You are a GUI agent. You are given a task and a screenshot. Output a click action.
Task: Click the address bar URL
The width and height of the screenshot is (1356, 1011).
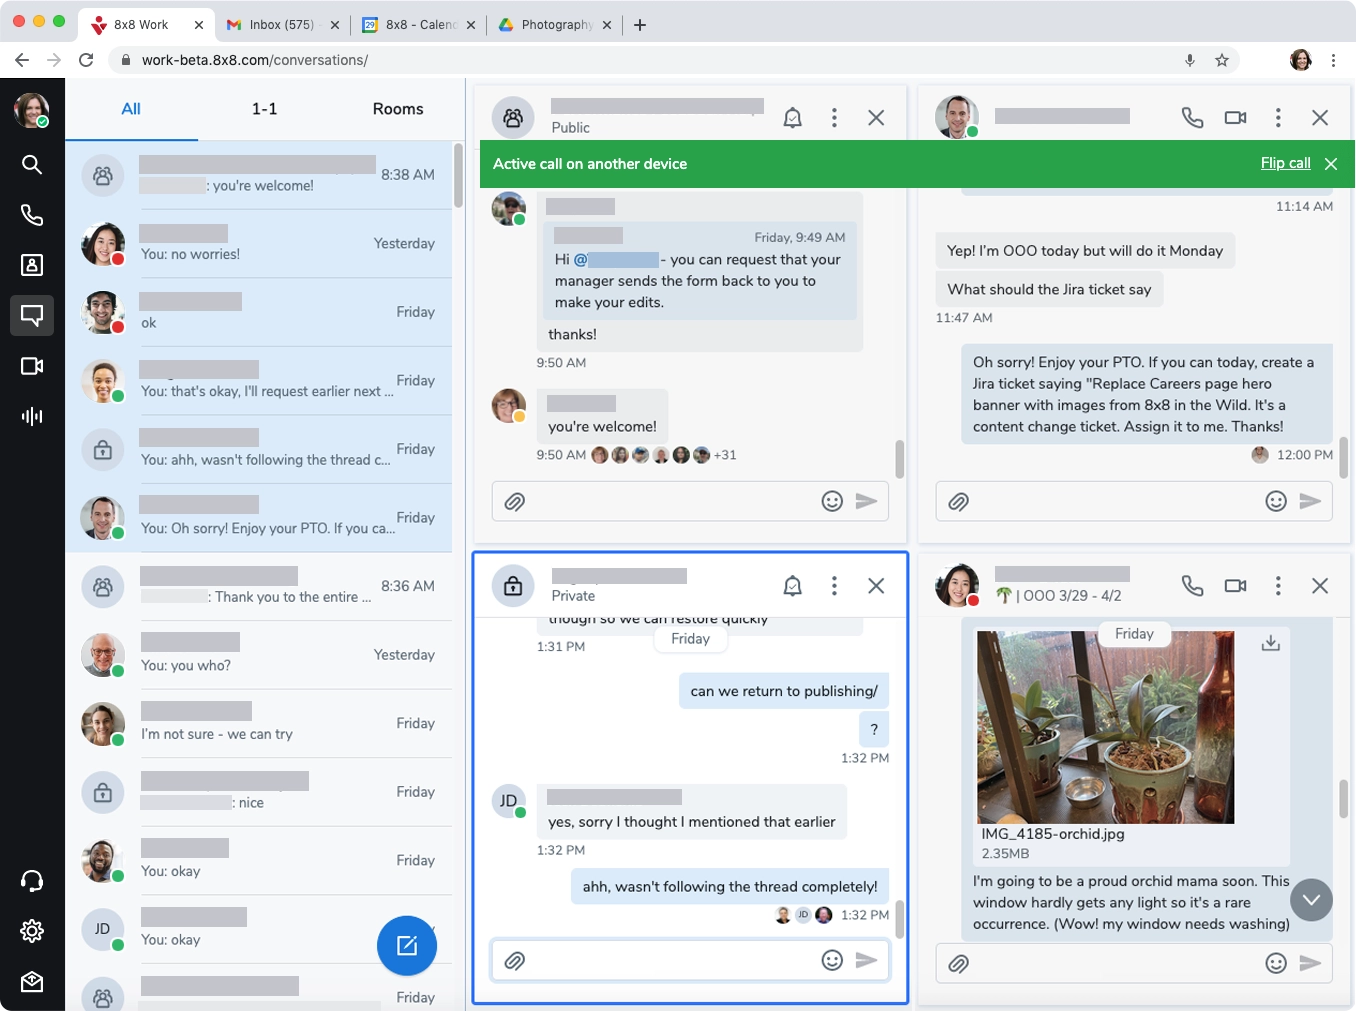coord(255,60)
